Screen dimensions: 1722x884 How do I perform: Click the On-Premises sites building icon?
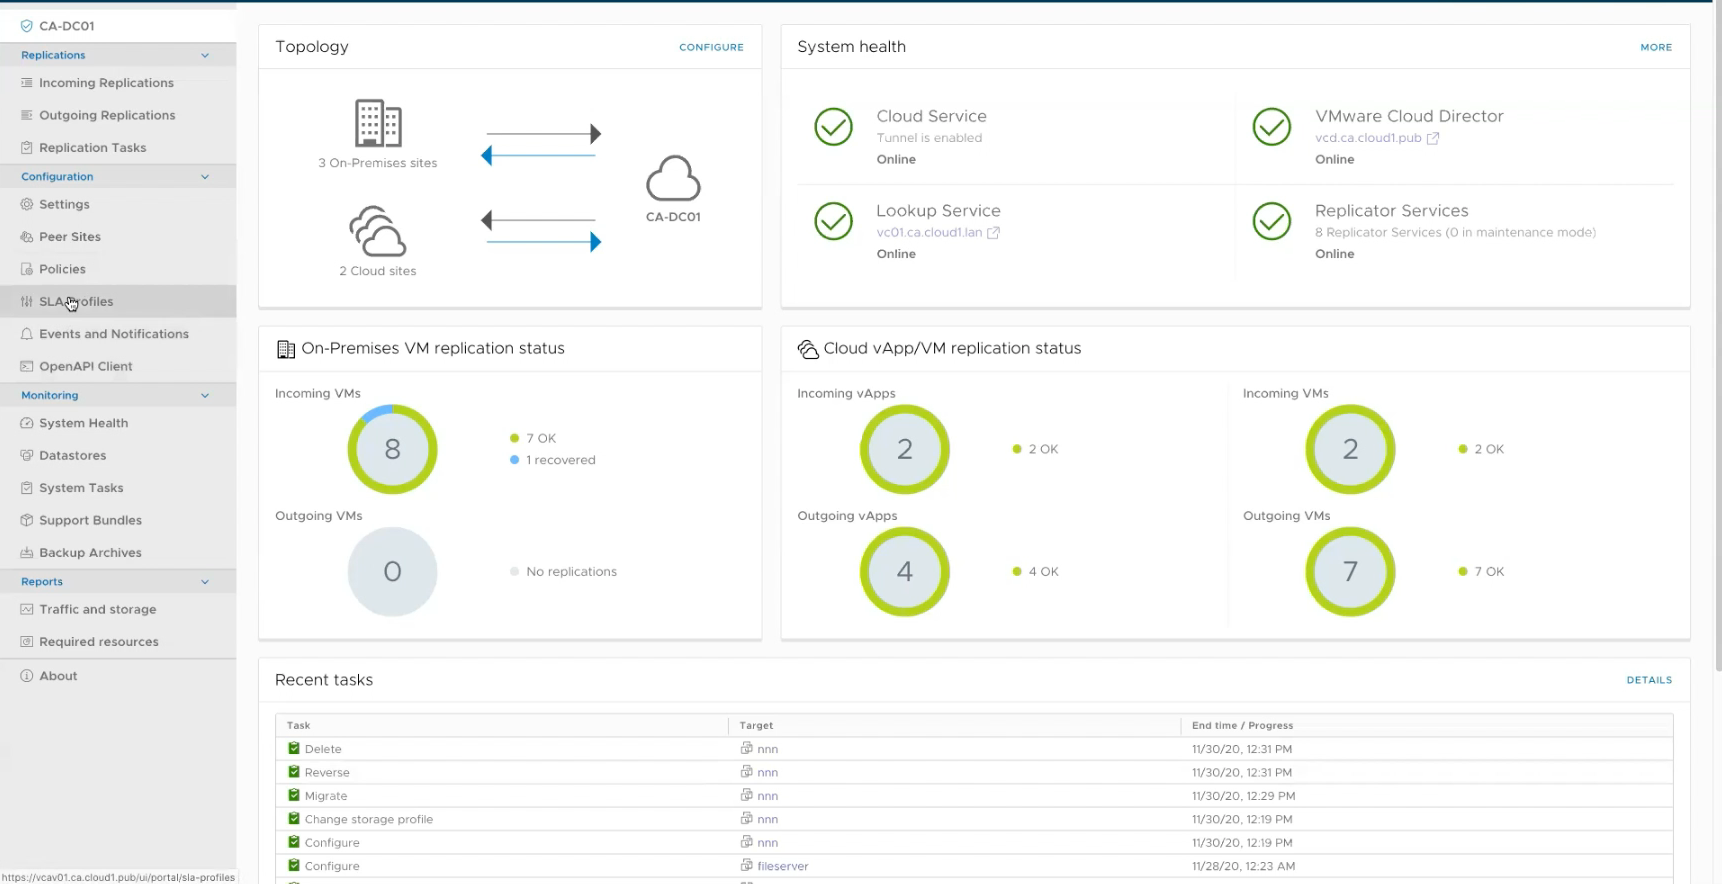pos(378,123)
